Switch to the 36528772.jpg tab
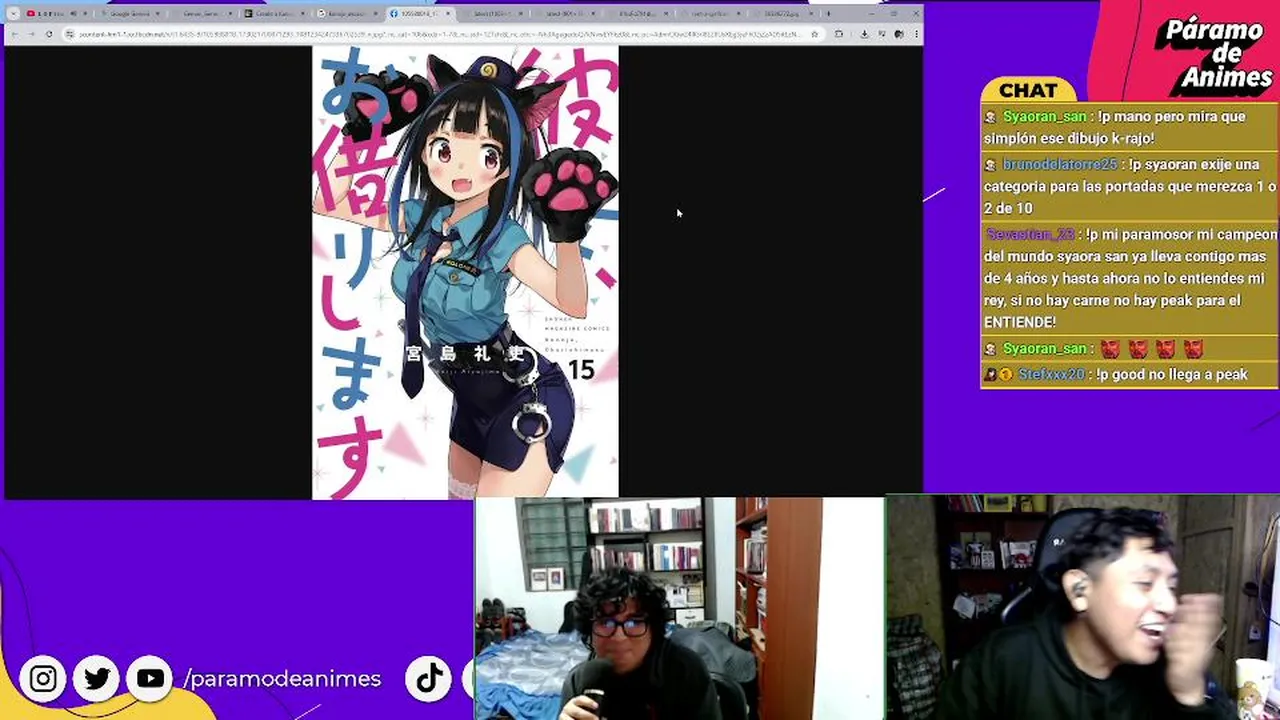This screenshot has height=720, width=1280. (x=787, y=14)
